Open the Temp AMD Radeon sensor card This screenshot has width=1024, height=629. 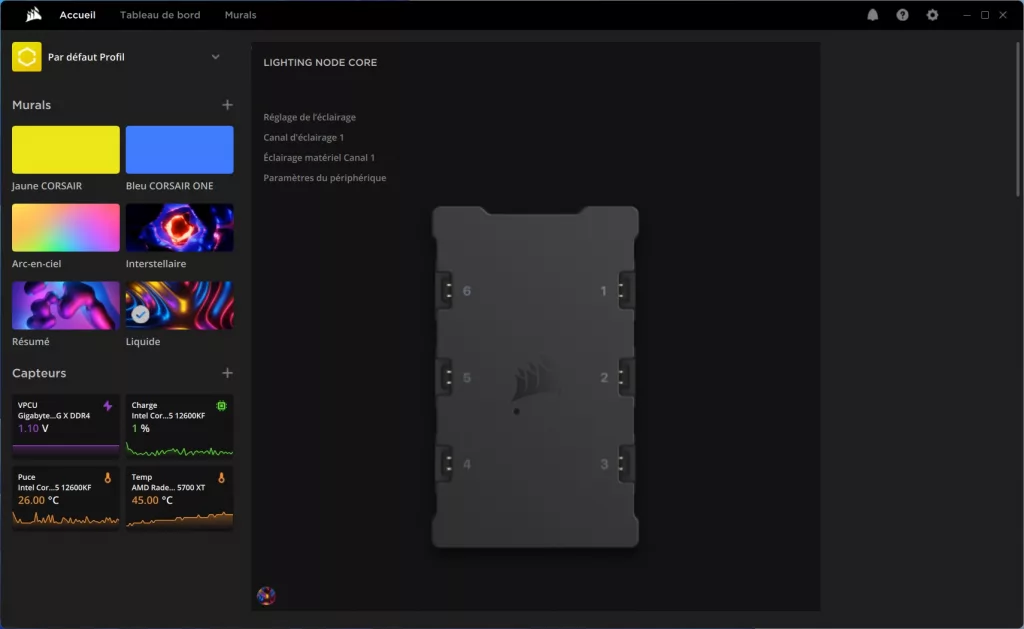(180, 498)
